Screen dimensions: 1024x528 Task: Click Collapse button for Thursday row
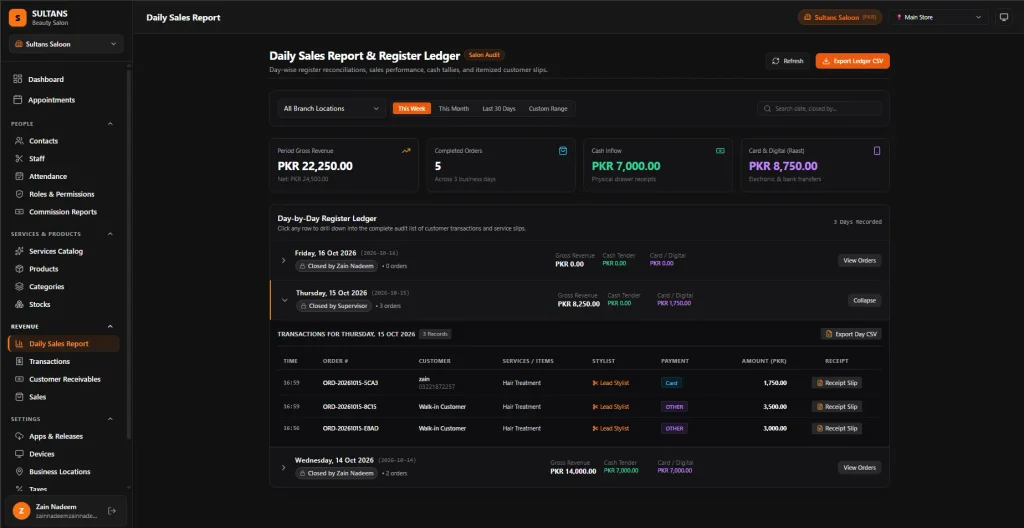tap(865, 301)
